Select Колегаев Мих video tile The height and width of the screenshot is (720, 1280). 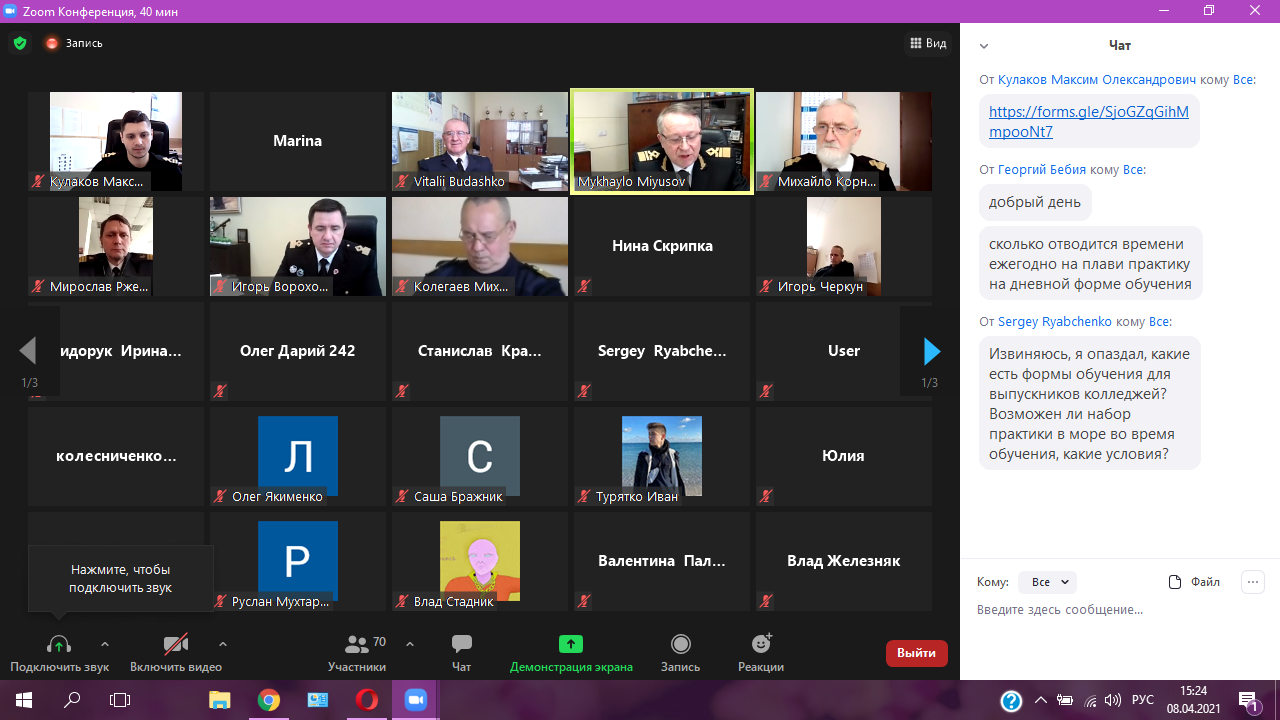point(480,246)
